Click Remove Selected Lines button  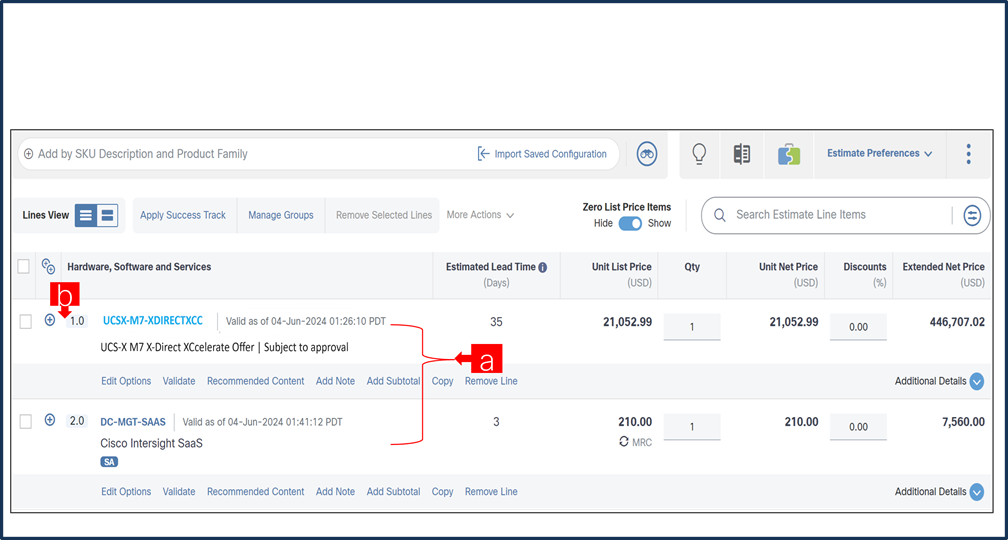tap(384, 215)
